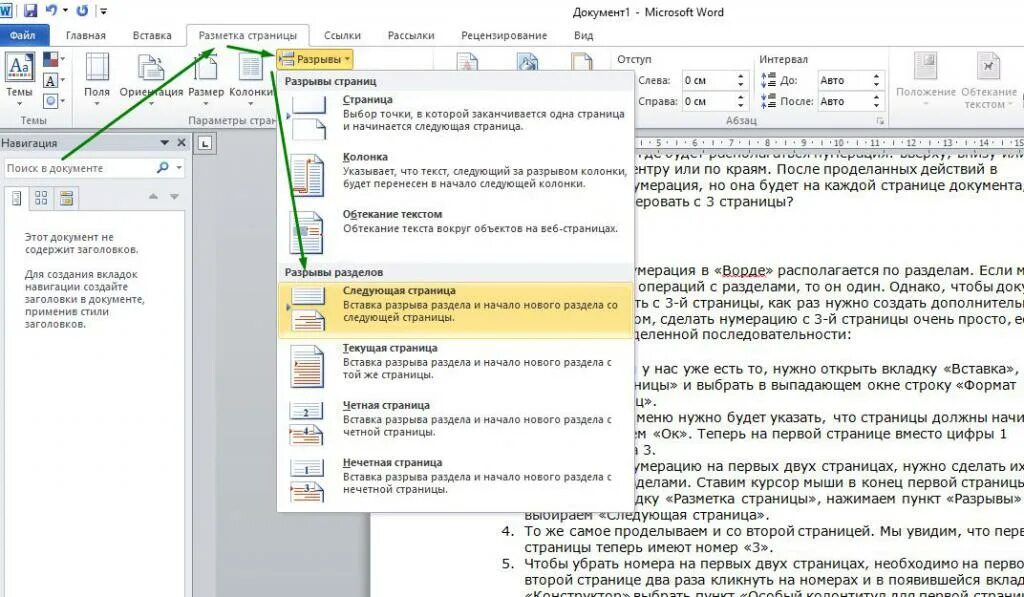
Task: Switch to the Вид ribbon tab
Action: 583,35
